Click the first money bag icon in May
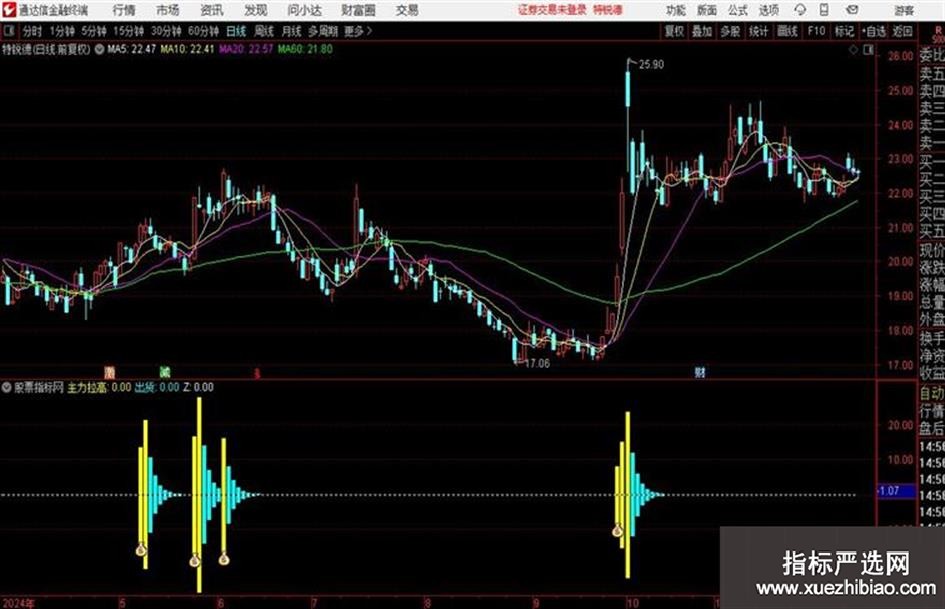Viewport: 945px width, 609px height. pos(141,549)
